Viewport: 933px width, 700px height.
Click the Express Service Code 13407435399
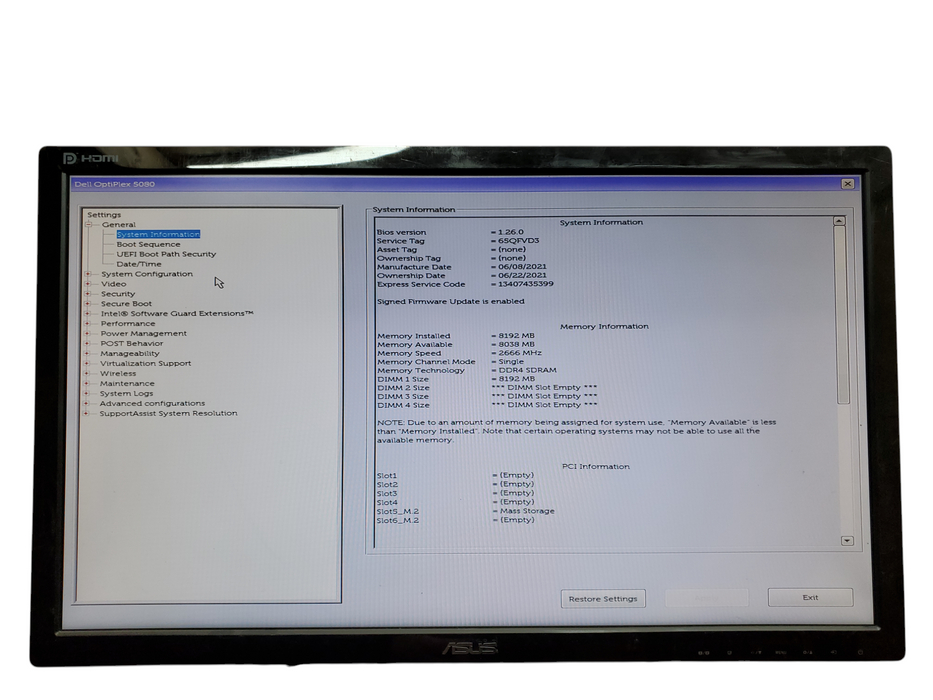525,284
